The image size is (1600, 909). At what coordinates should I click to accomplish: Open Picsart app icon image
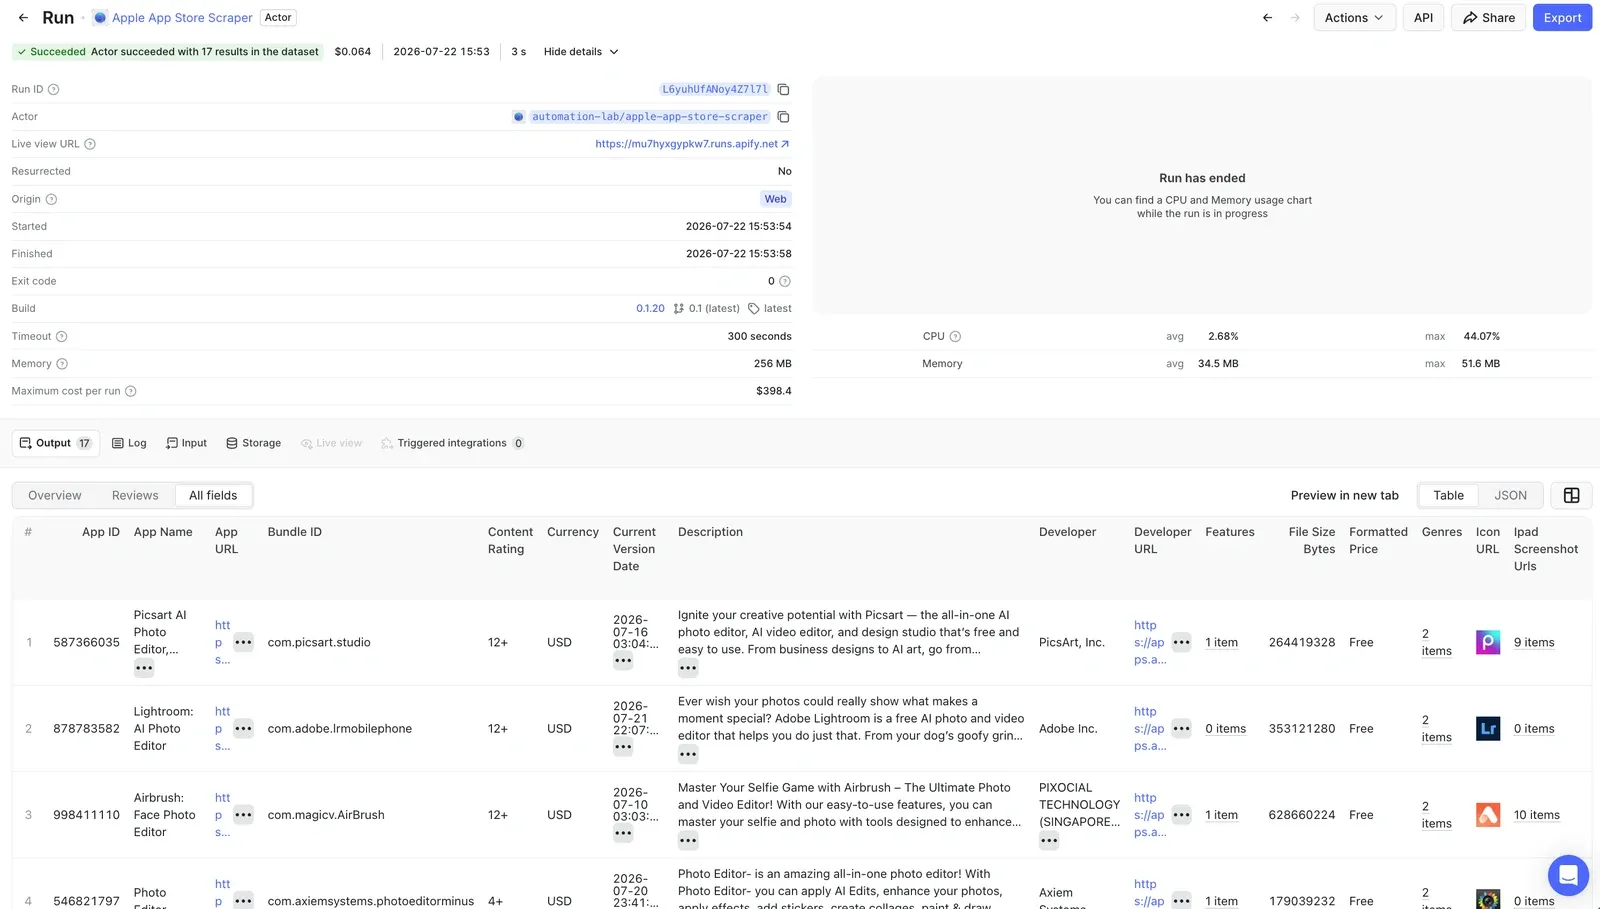tap(1488, 642)
